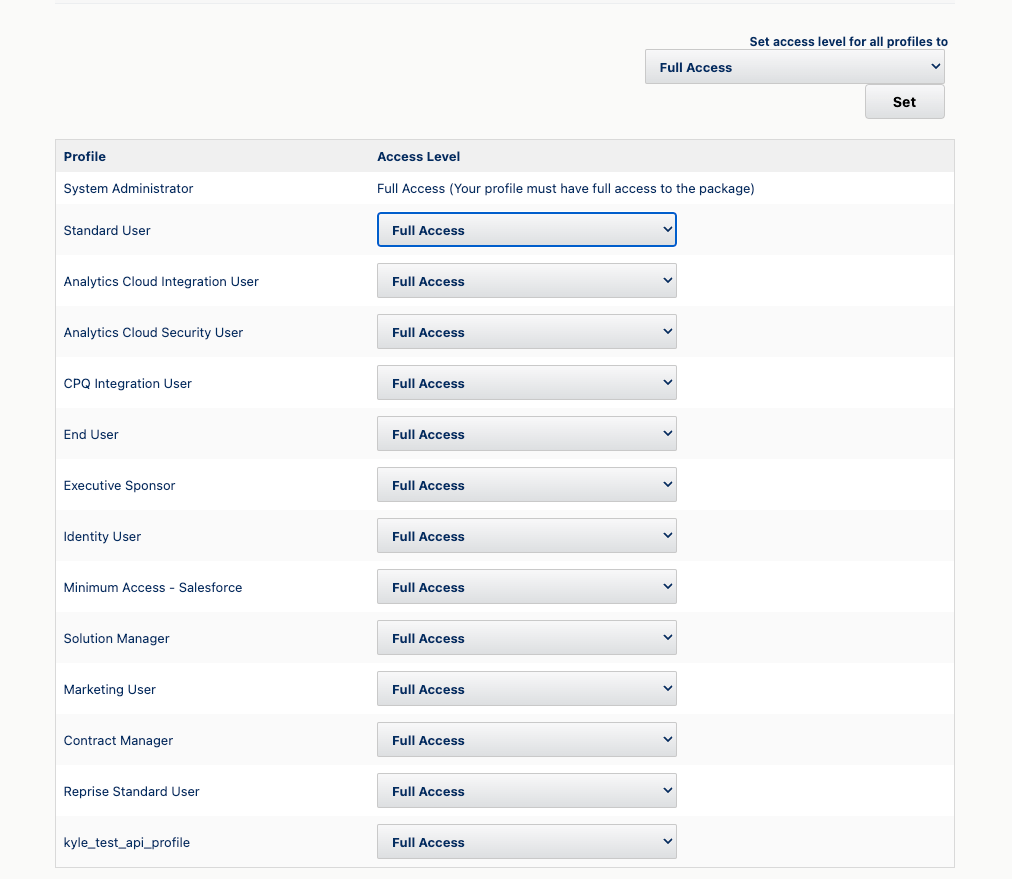Open the Minimum Access - Salesforce dropdown

(x=527, y=586)
